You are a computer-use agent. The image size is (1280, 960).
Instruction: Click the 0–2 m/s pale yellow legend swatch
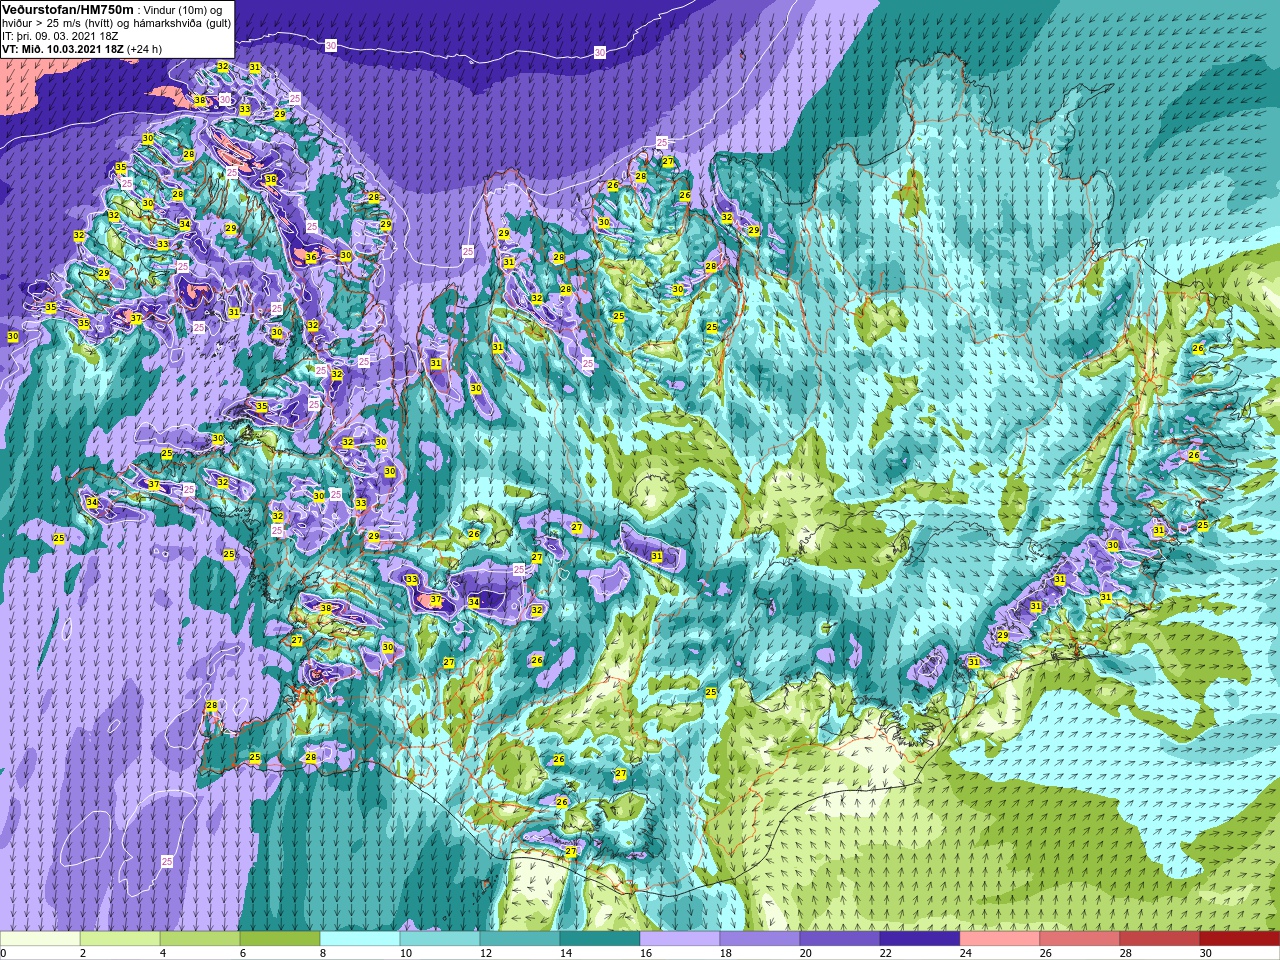40,939
